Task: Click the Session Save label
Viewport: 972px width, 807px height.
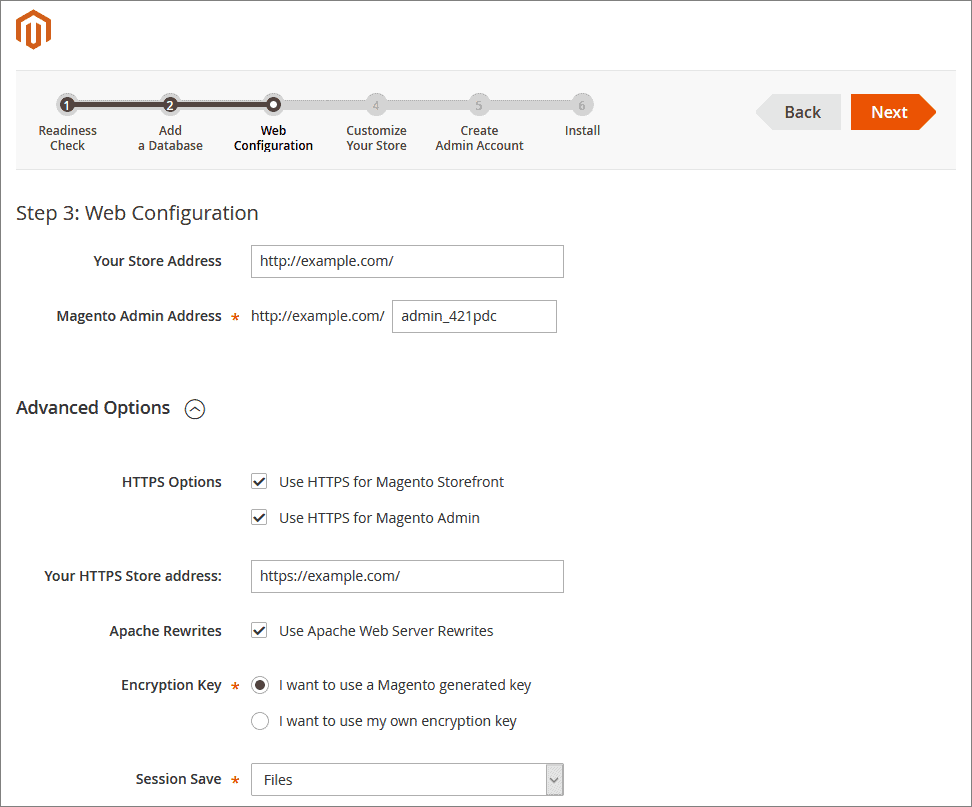Action: [179, 779]
